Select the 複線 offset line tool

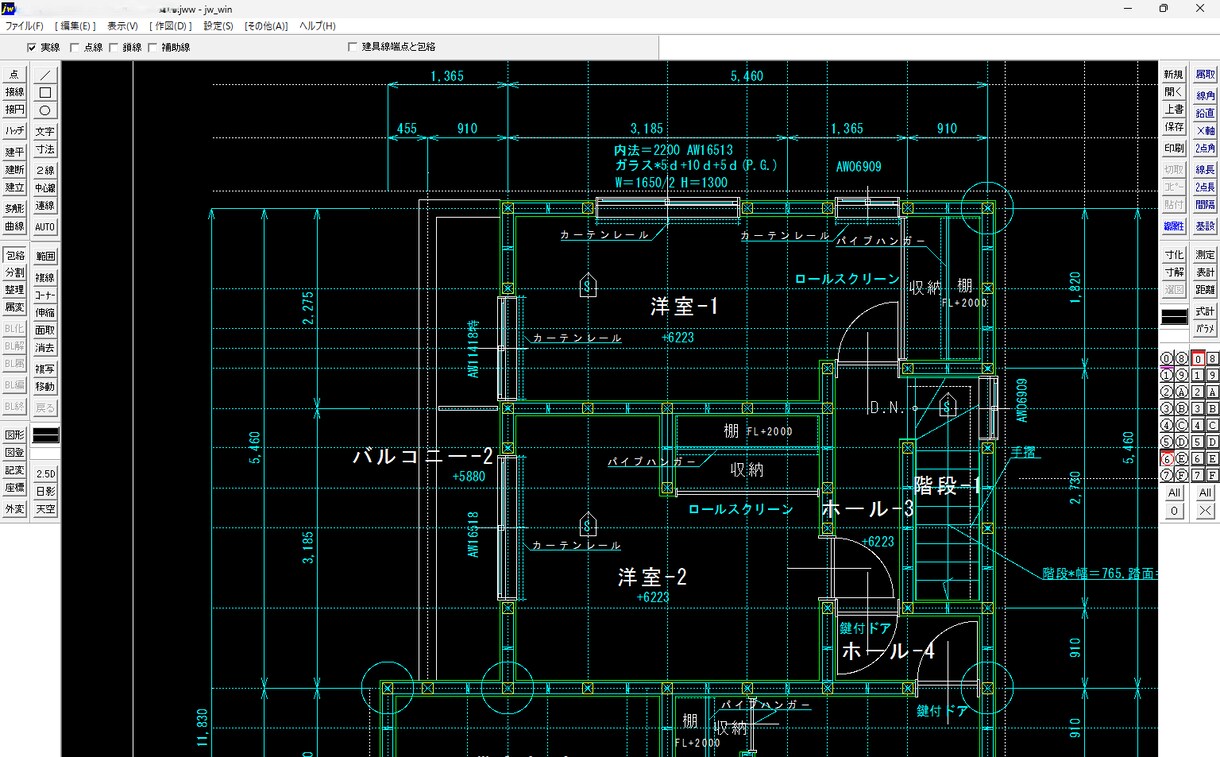[x=45, y=278]
